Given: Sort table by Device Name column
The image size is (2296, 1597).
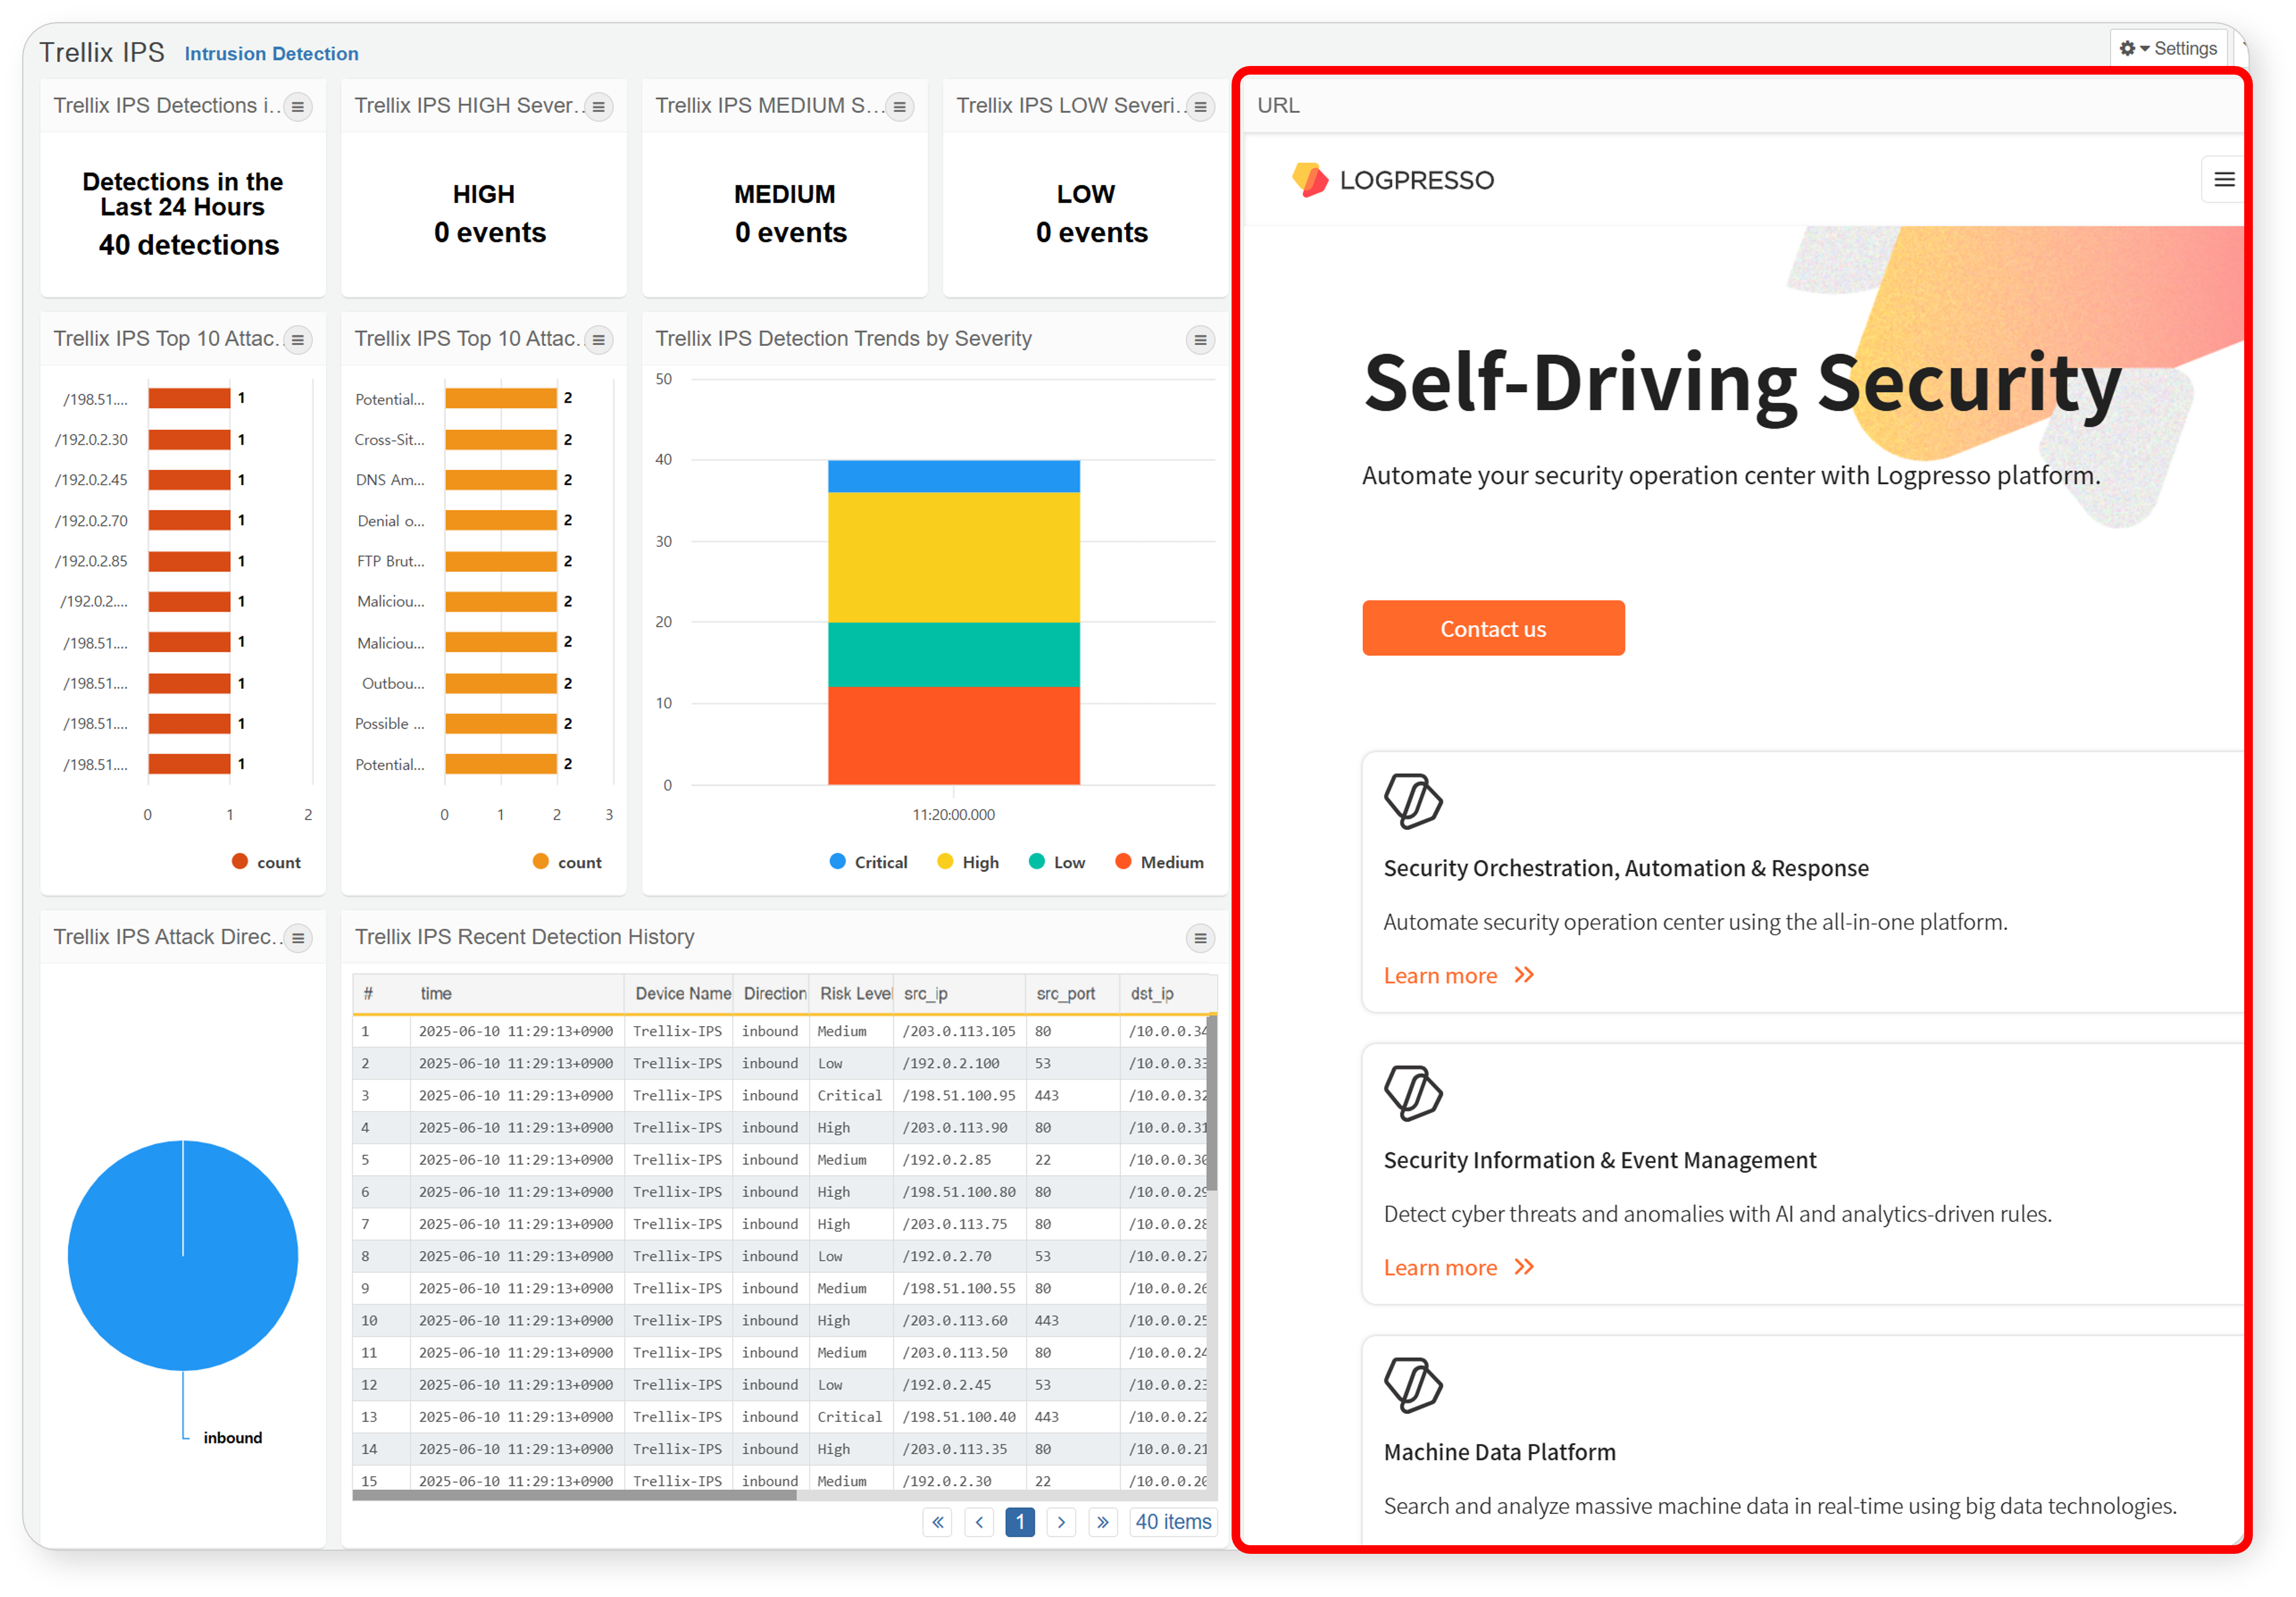Looking at the screenshot, I should point(679,993).
